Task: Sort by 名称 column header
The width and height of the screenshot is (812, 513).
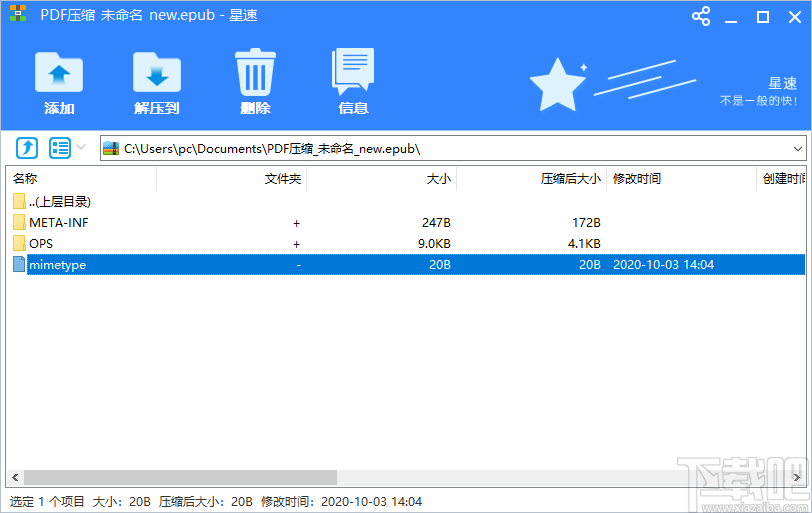Action: point(83,179)
